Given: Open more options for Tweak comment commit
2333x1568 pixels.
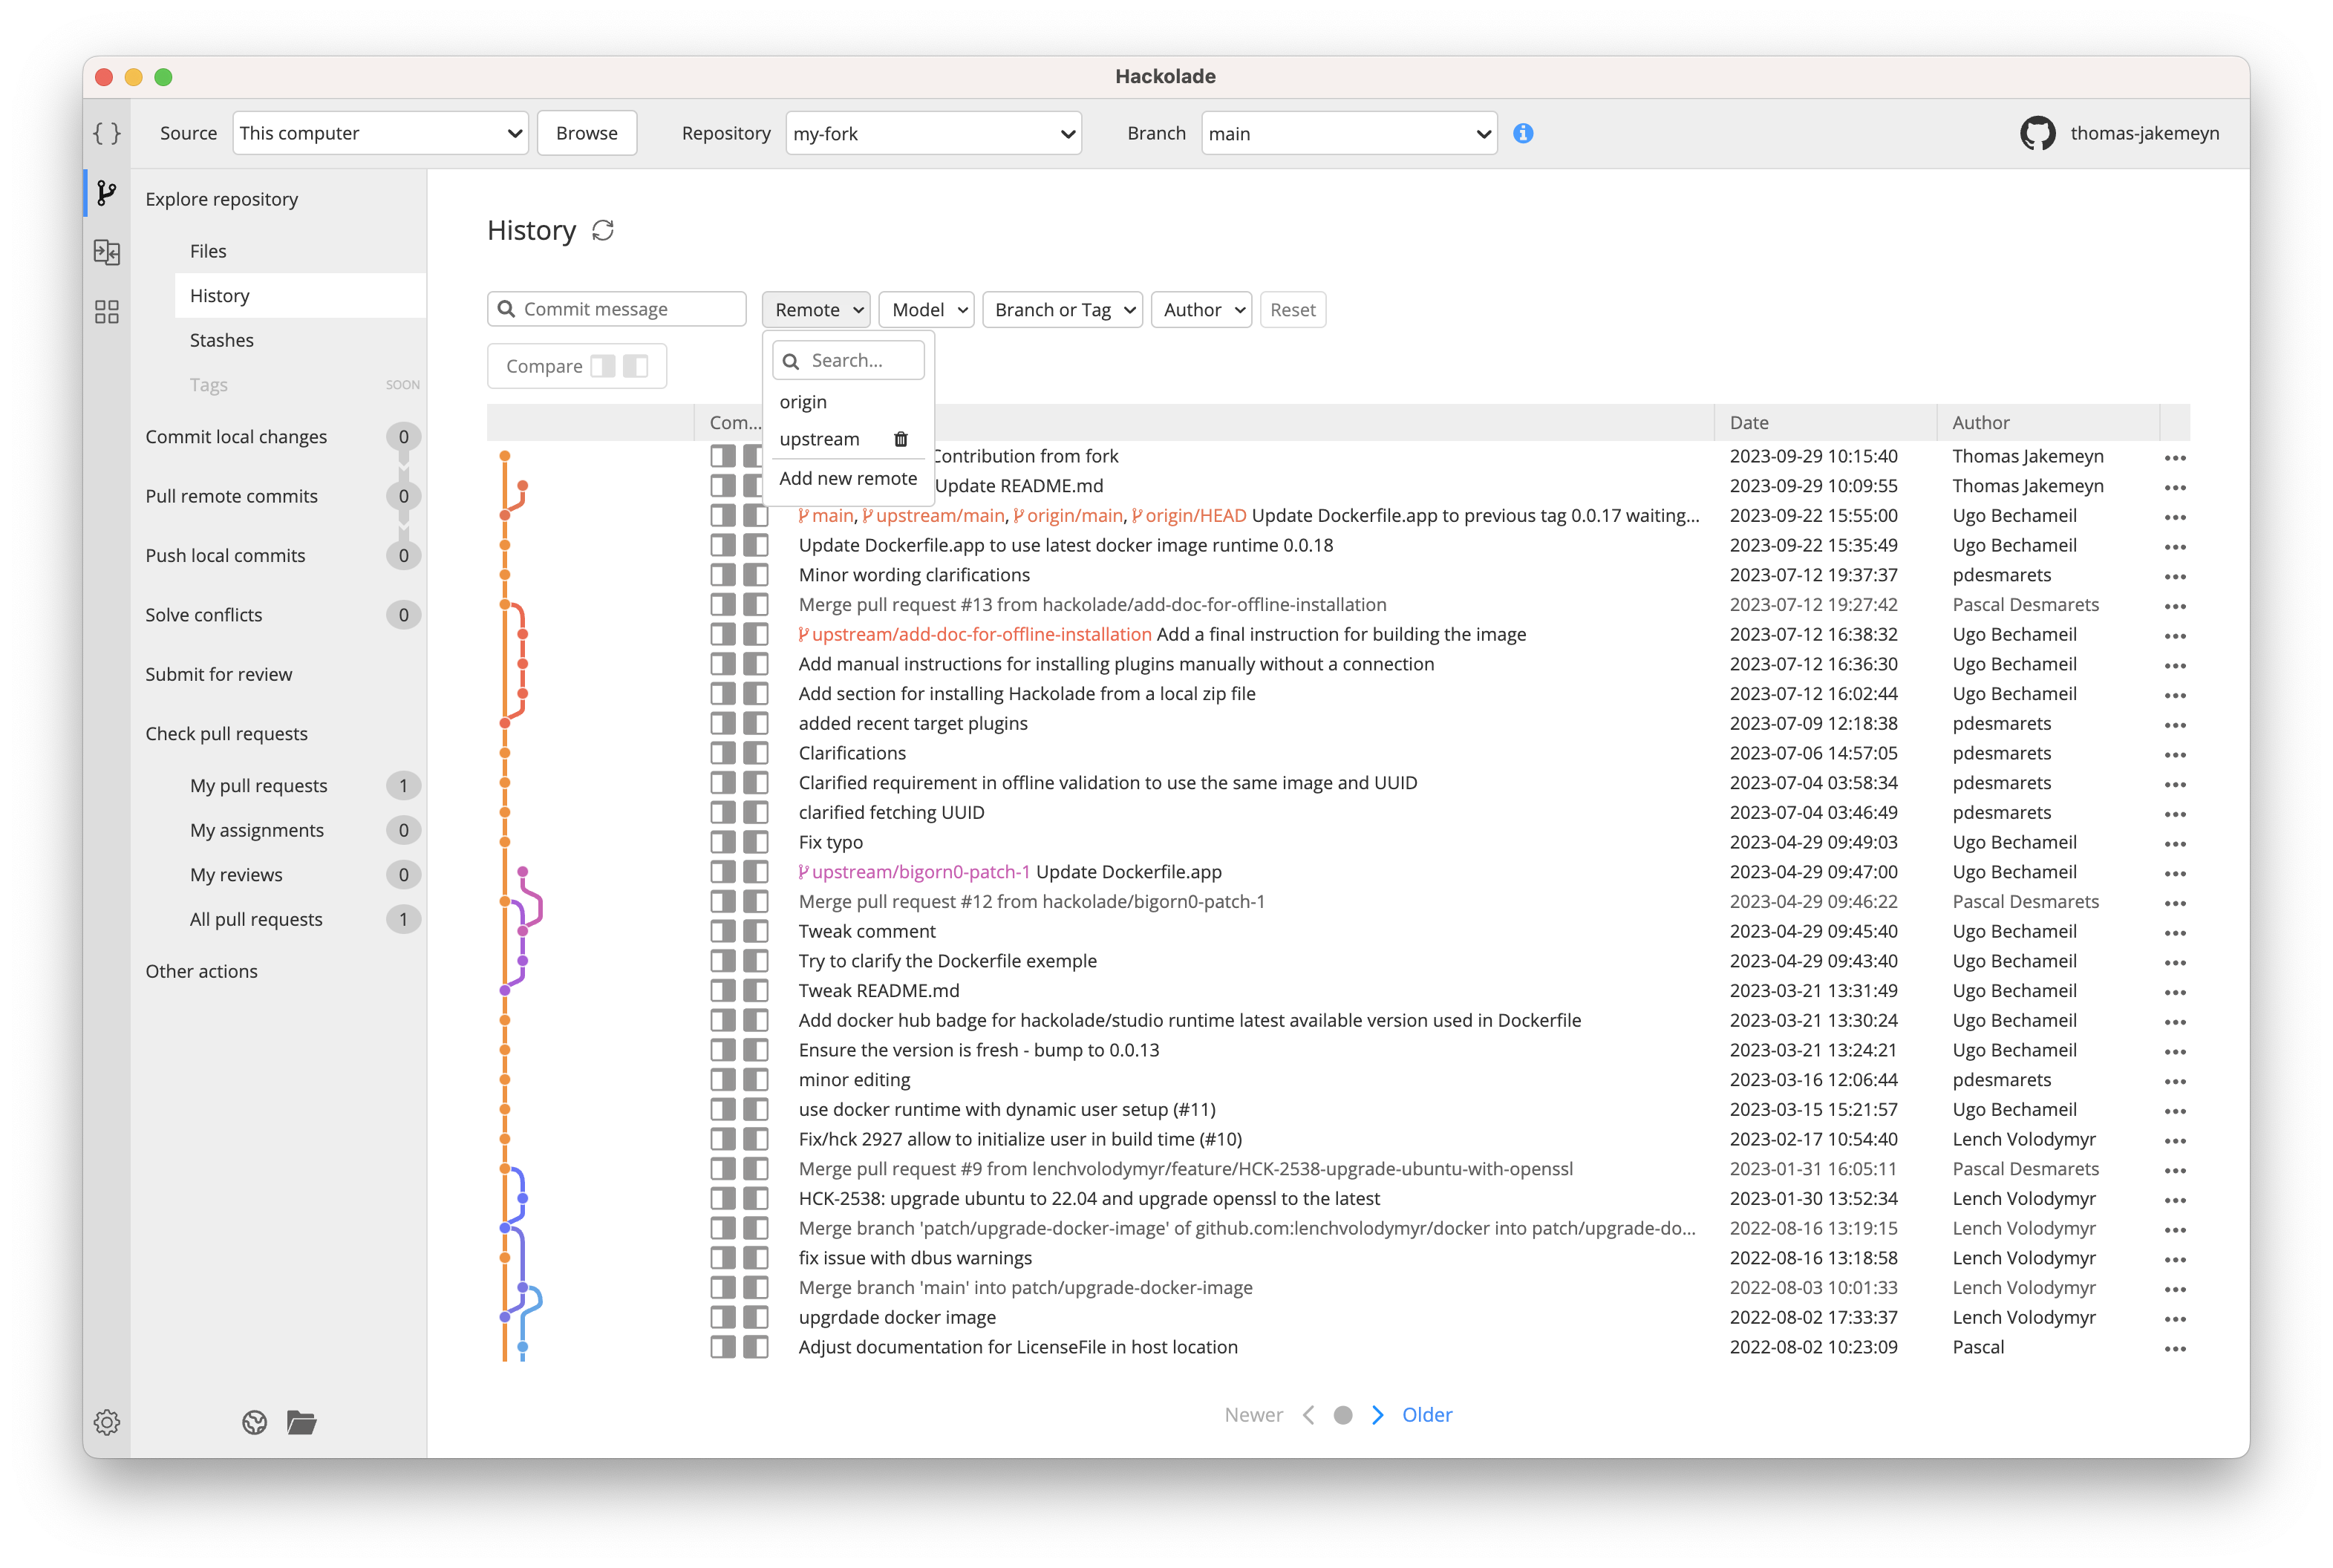Looking at the screenshot, I should click(2174, 932).
